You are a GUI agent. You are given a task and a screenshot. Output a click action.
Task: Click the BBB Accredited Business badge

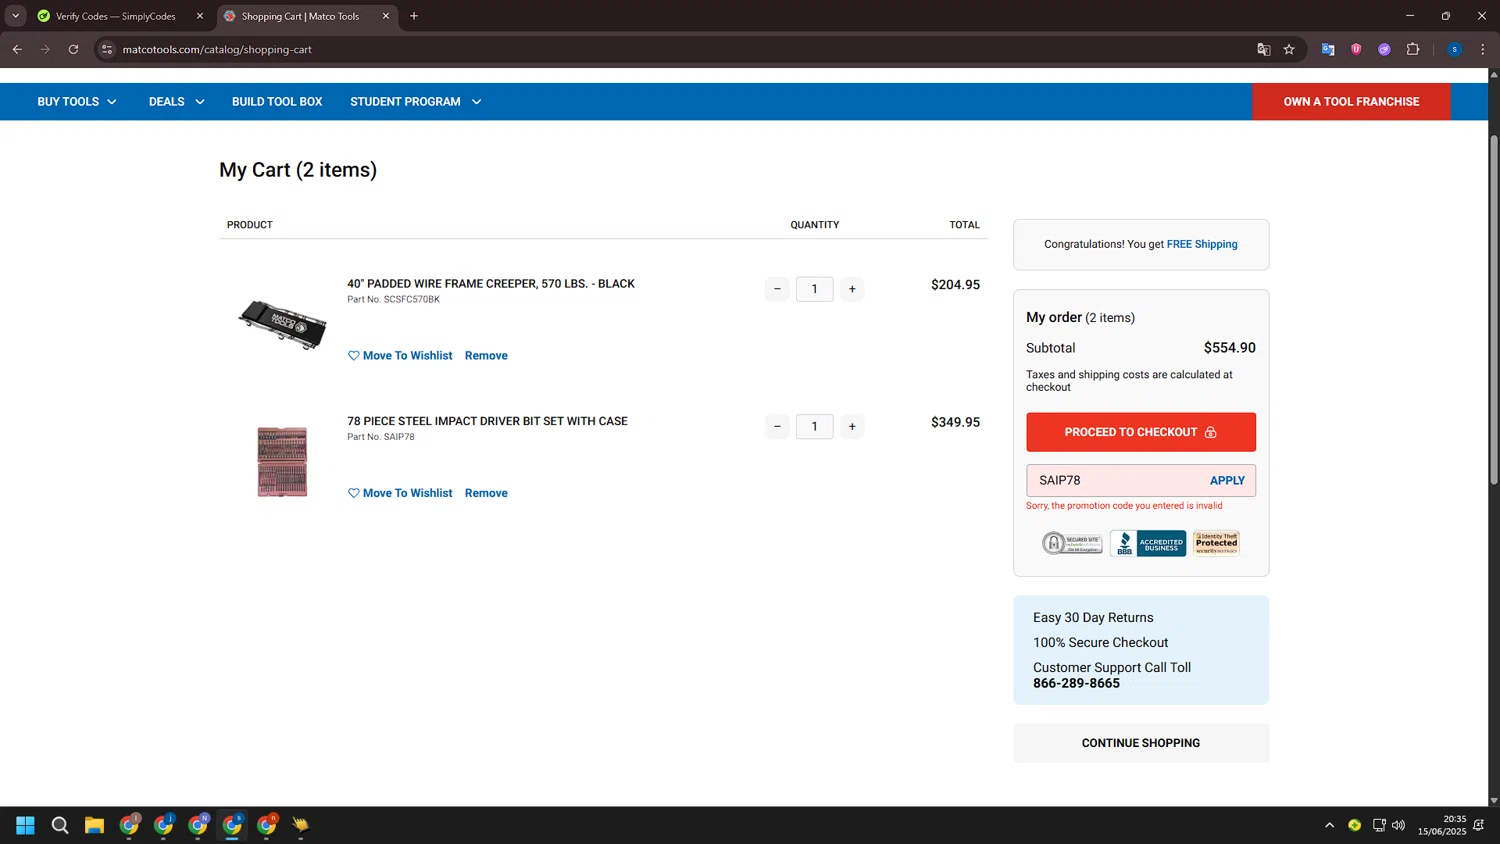click(1148, 543)
